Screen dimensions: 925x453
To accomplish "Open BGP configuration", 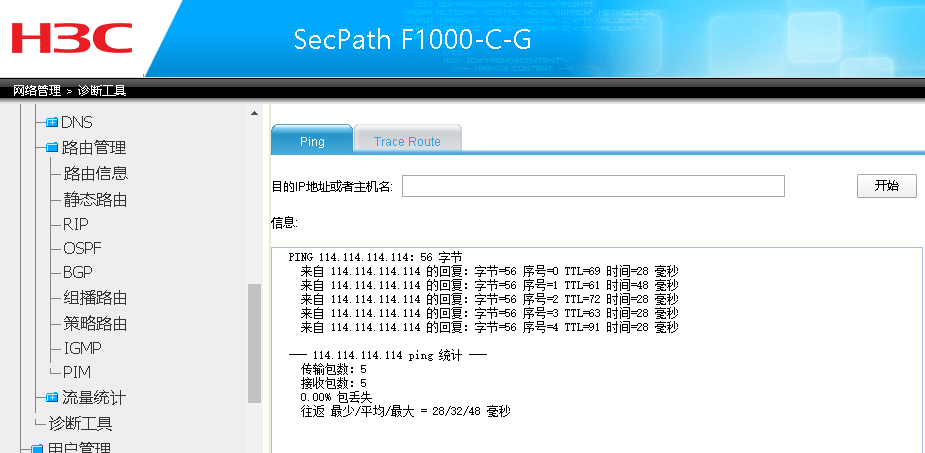I will point(78,273).
